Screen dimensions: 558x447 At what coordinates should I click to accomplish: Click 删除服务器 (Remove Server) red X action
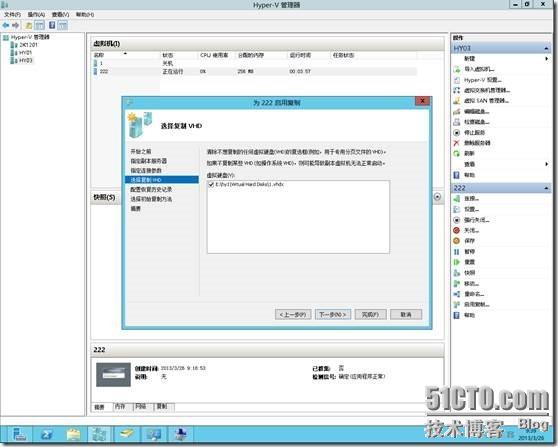[477, 143]
